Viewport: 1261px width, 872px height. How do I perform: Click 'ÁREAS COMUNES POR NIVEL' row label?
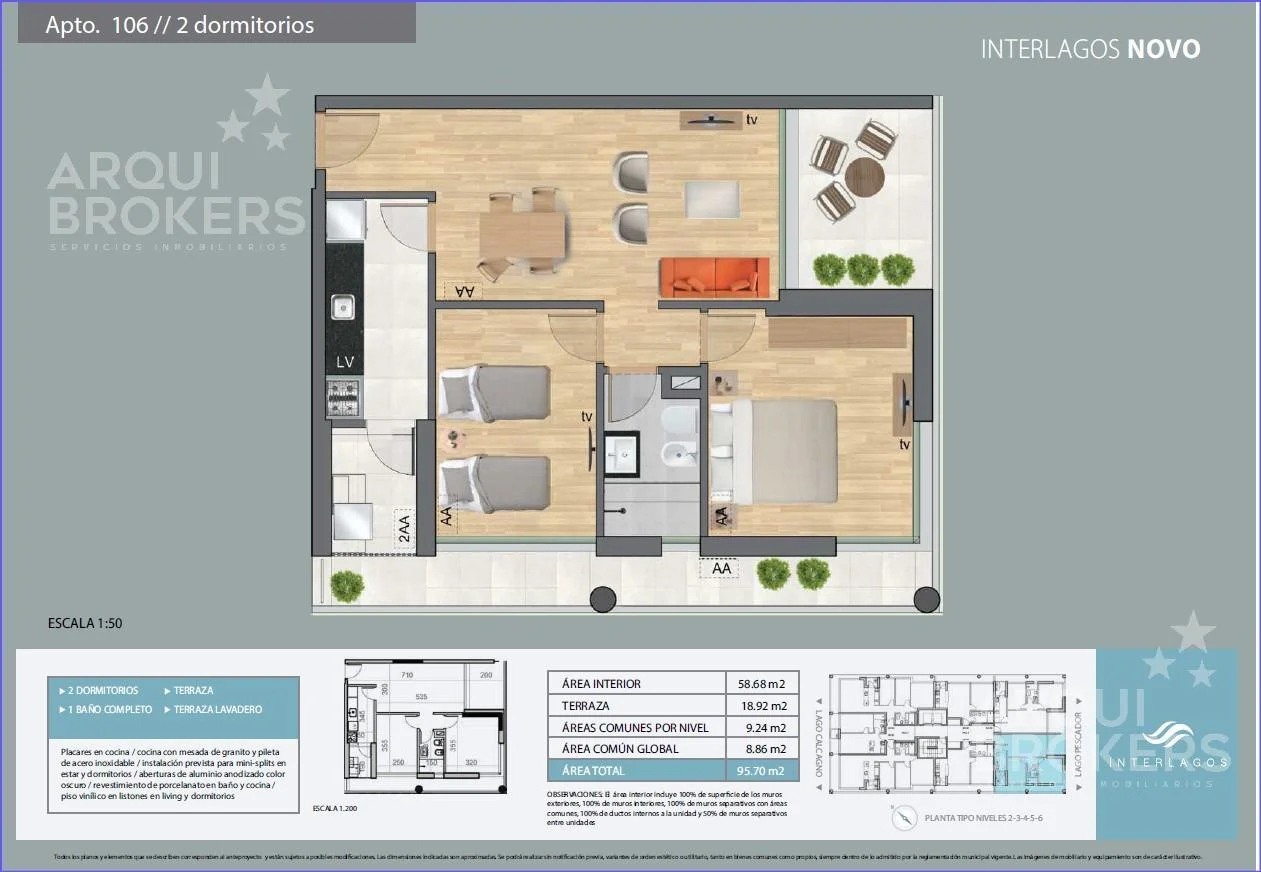636,728
